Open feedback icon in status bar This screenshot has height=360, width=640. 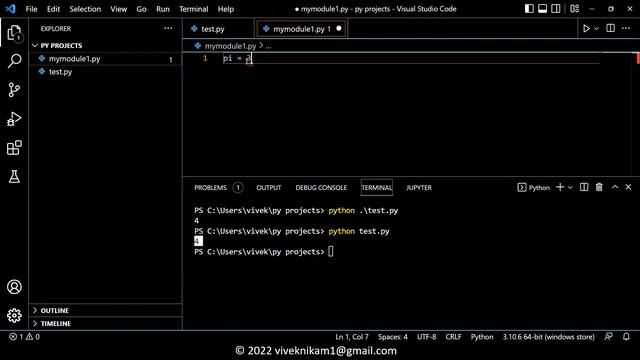tap(609, 337)
